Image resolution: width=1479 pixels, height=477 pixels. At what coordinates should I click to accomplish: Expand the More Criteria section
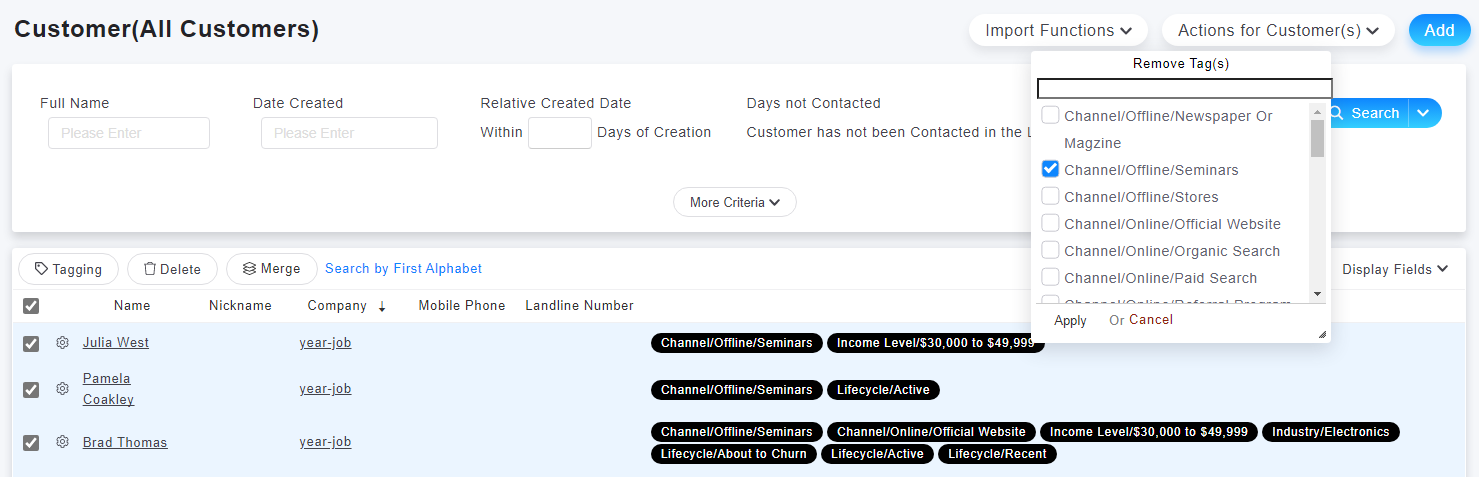[x=735, y=202]
